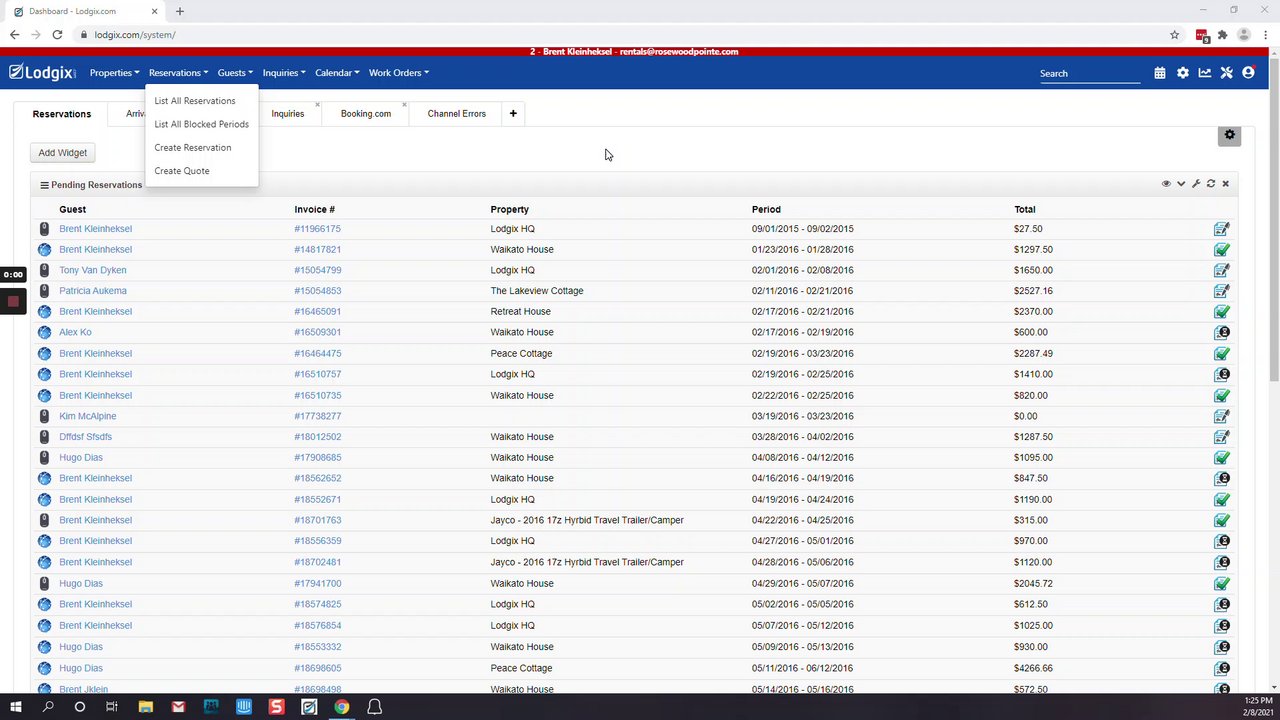Open the Properties dropdown menu
This screenshot has width=1280, height=720.
pos(114,73)
